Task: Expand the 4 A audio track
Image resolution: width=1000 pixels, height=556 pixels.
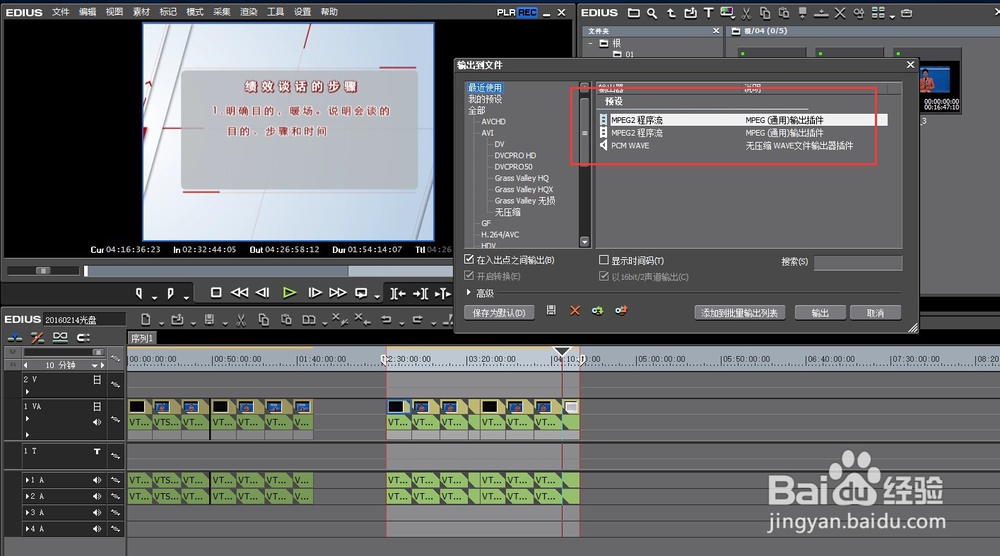Action: click(x=26, y=529)
